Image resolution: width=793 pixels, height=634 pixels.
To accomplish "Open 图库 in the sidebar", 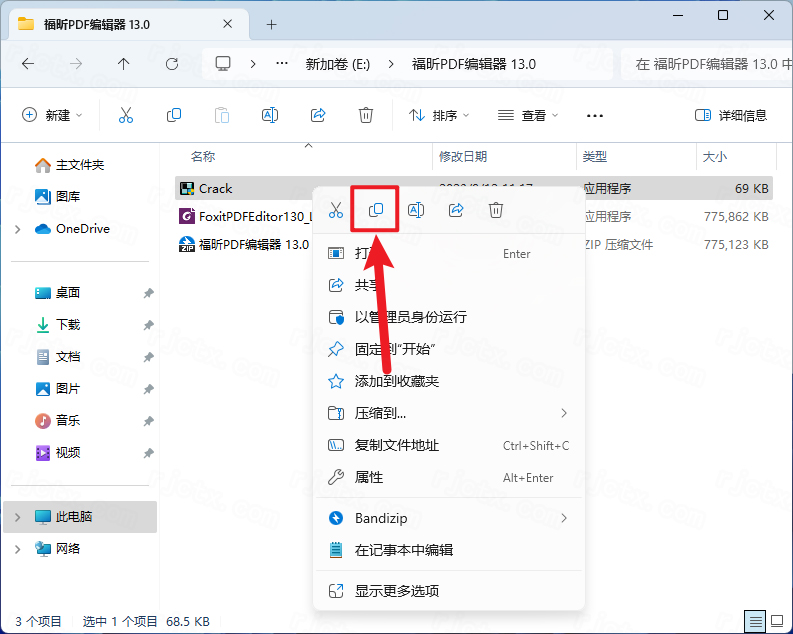I will tap(57, 196).
